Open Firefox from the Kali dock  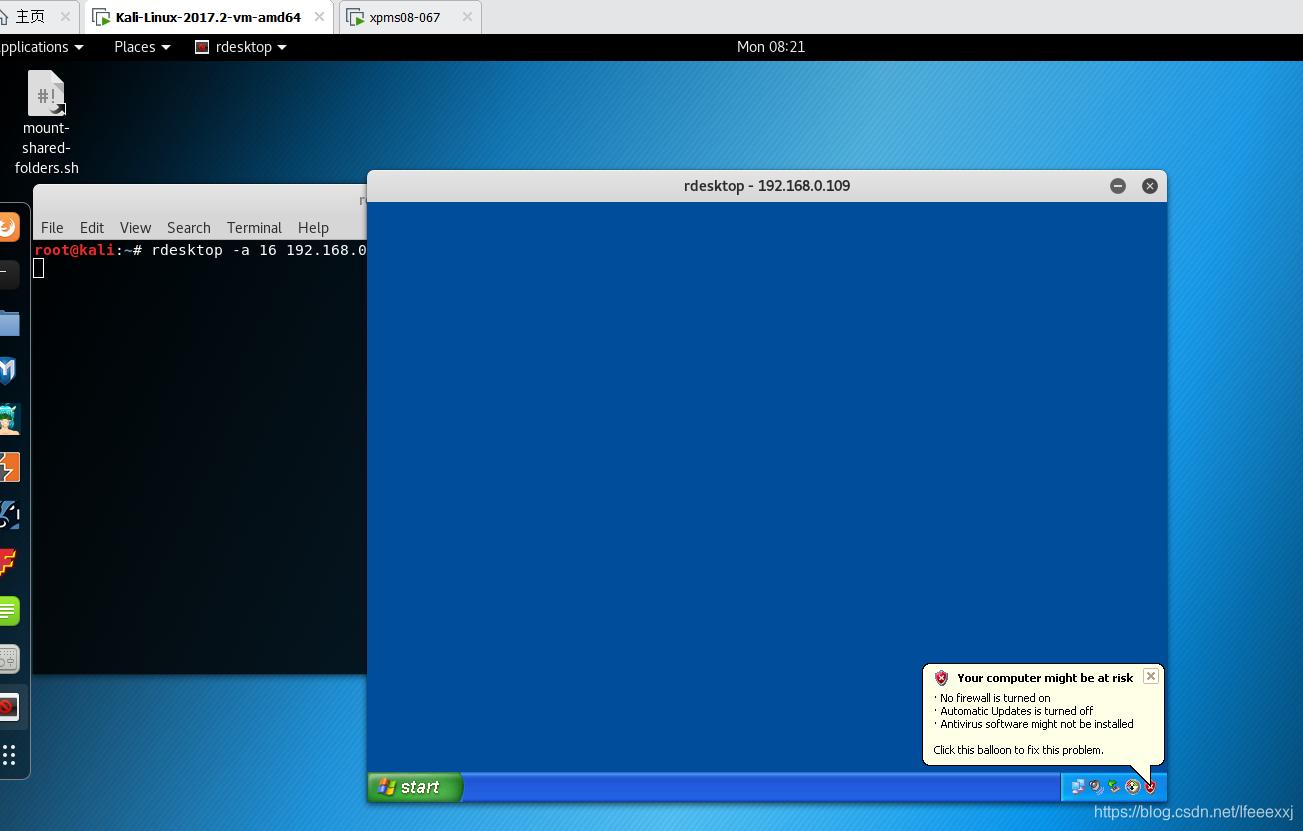8,227
